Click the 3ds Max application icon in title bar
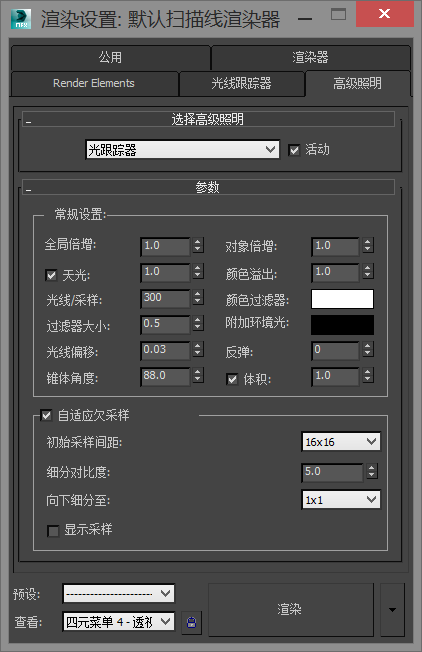The image size is (422, 652). click(x=21, y=19)
